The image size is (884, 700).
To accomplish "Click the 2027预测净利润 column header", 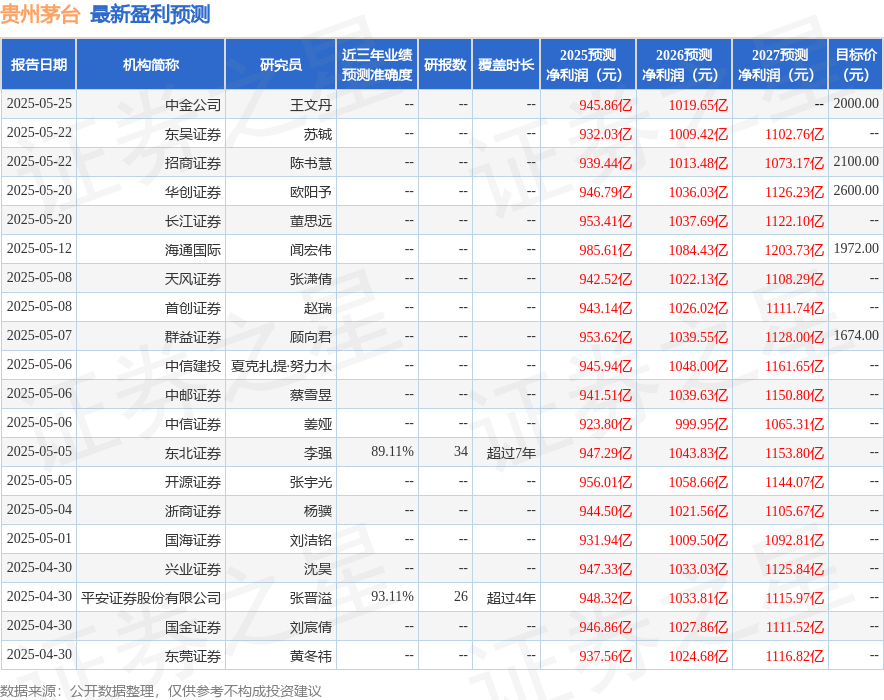I will [x=780, y=64].
